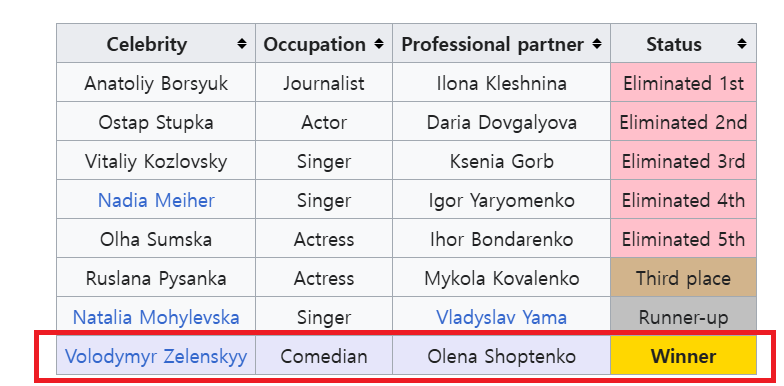The image size is (784, 386).
Task: Open the Volodymyr Zelenskyy link
Action: point(156,356)
